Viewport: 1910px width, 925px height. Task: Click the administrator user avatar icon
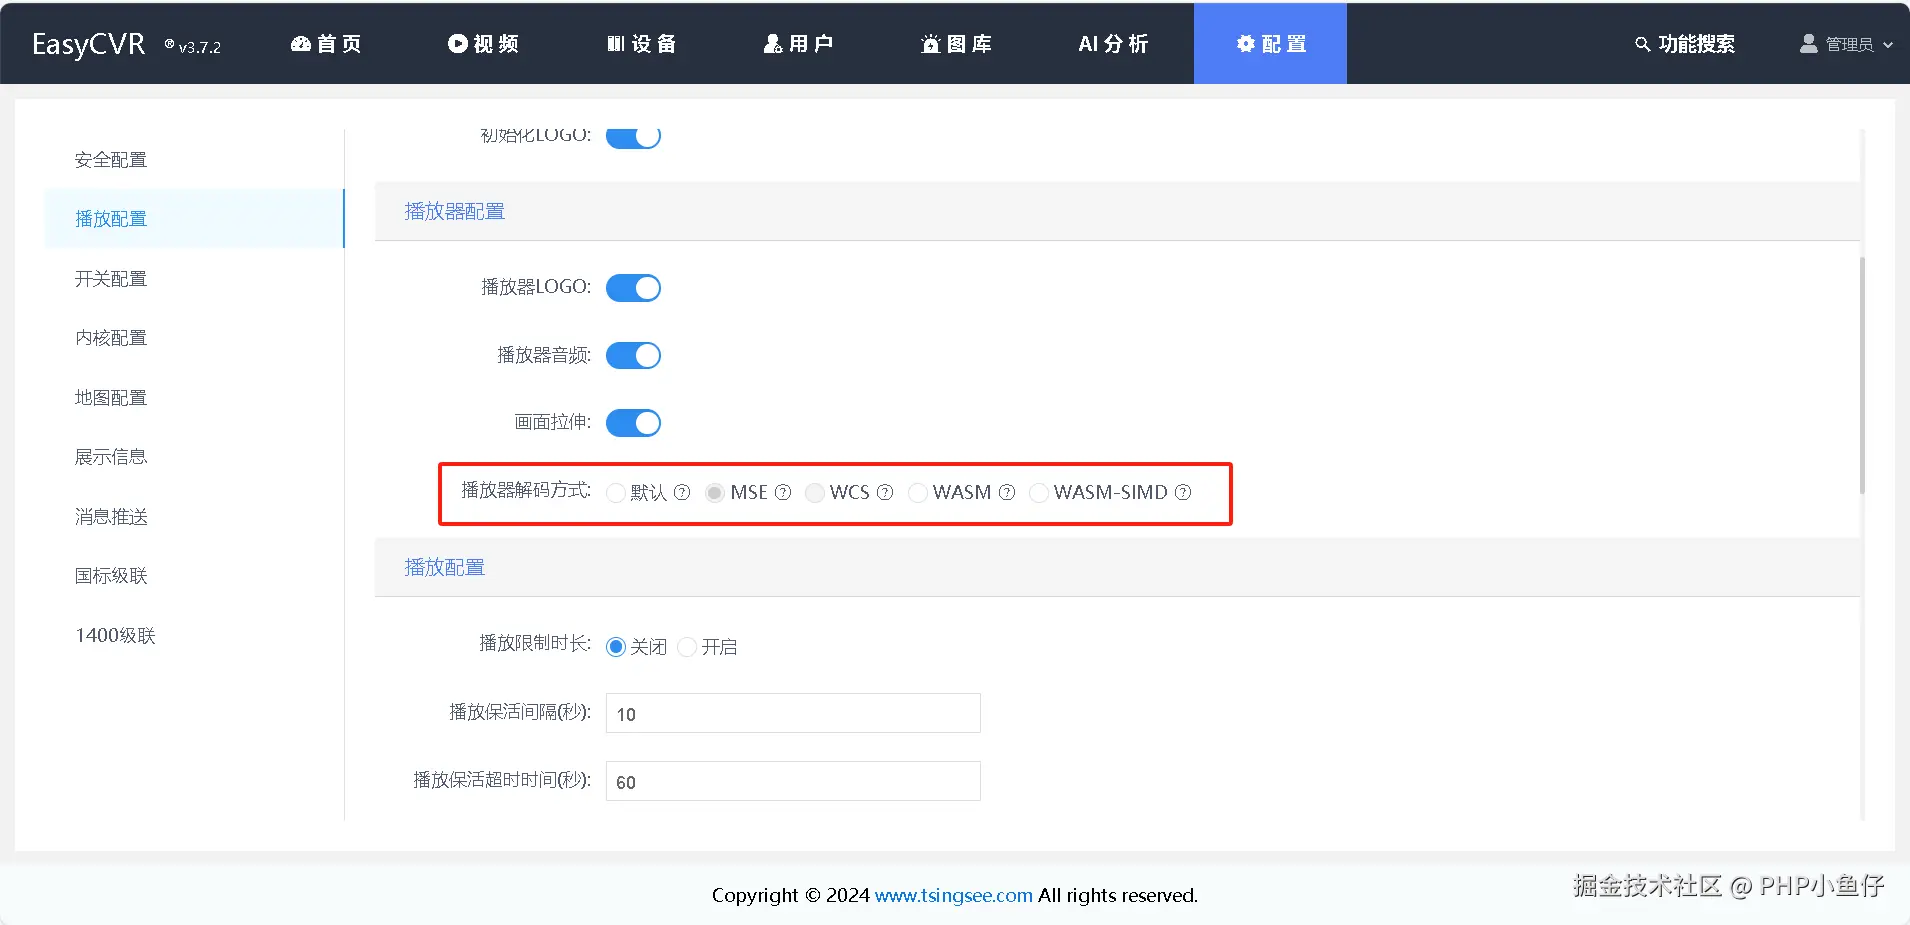[x=1809, y=44]
